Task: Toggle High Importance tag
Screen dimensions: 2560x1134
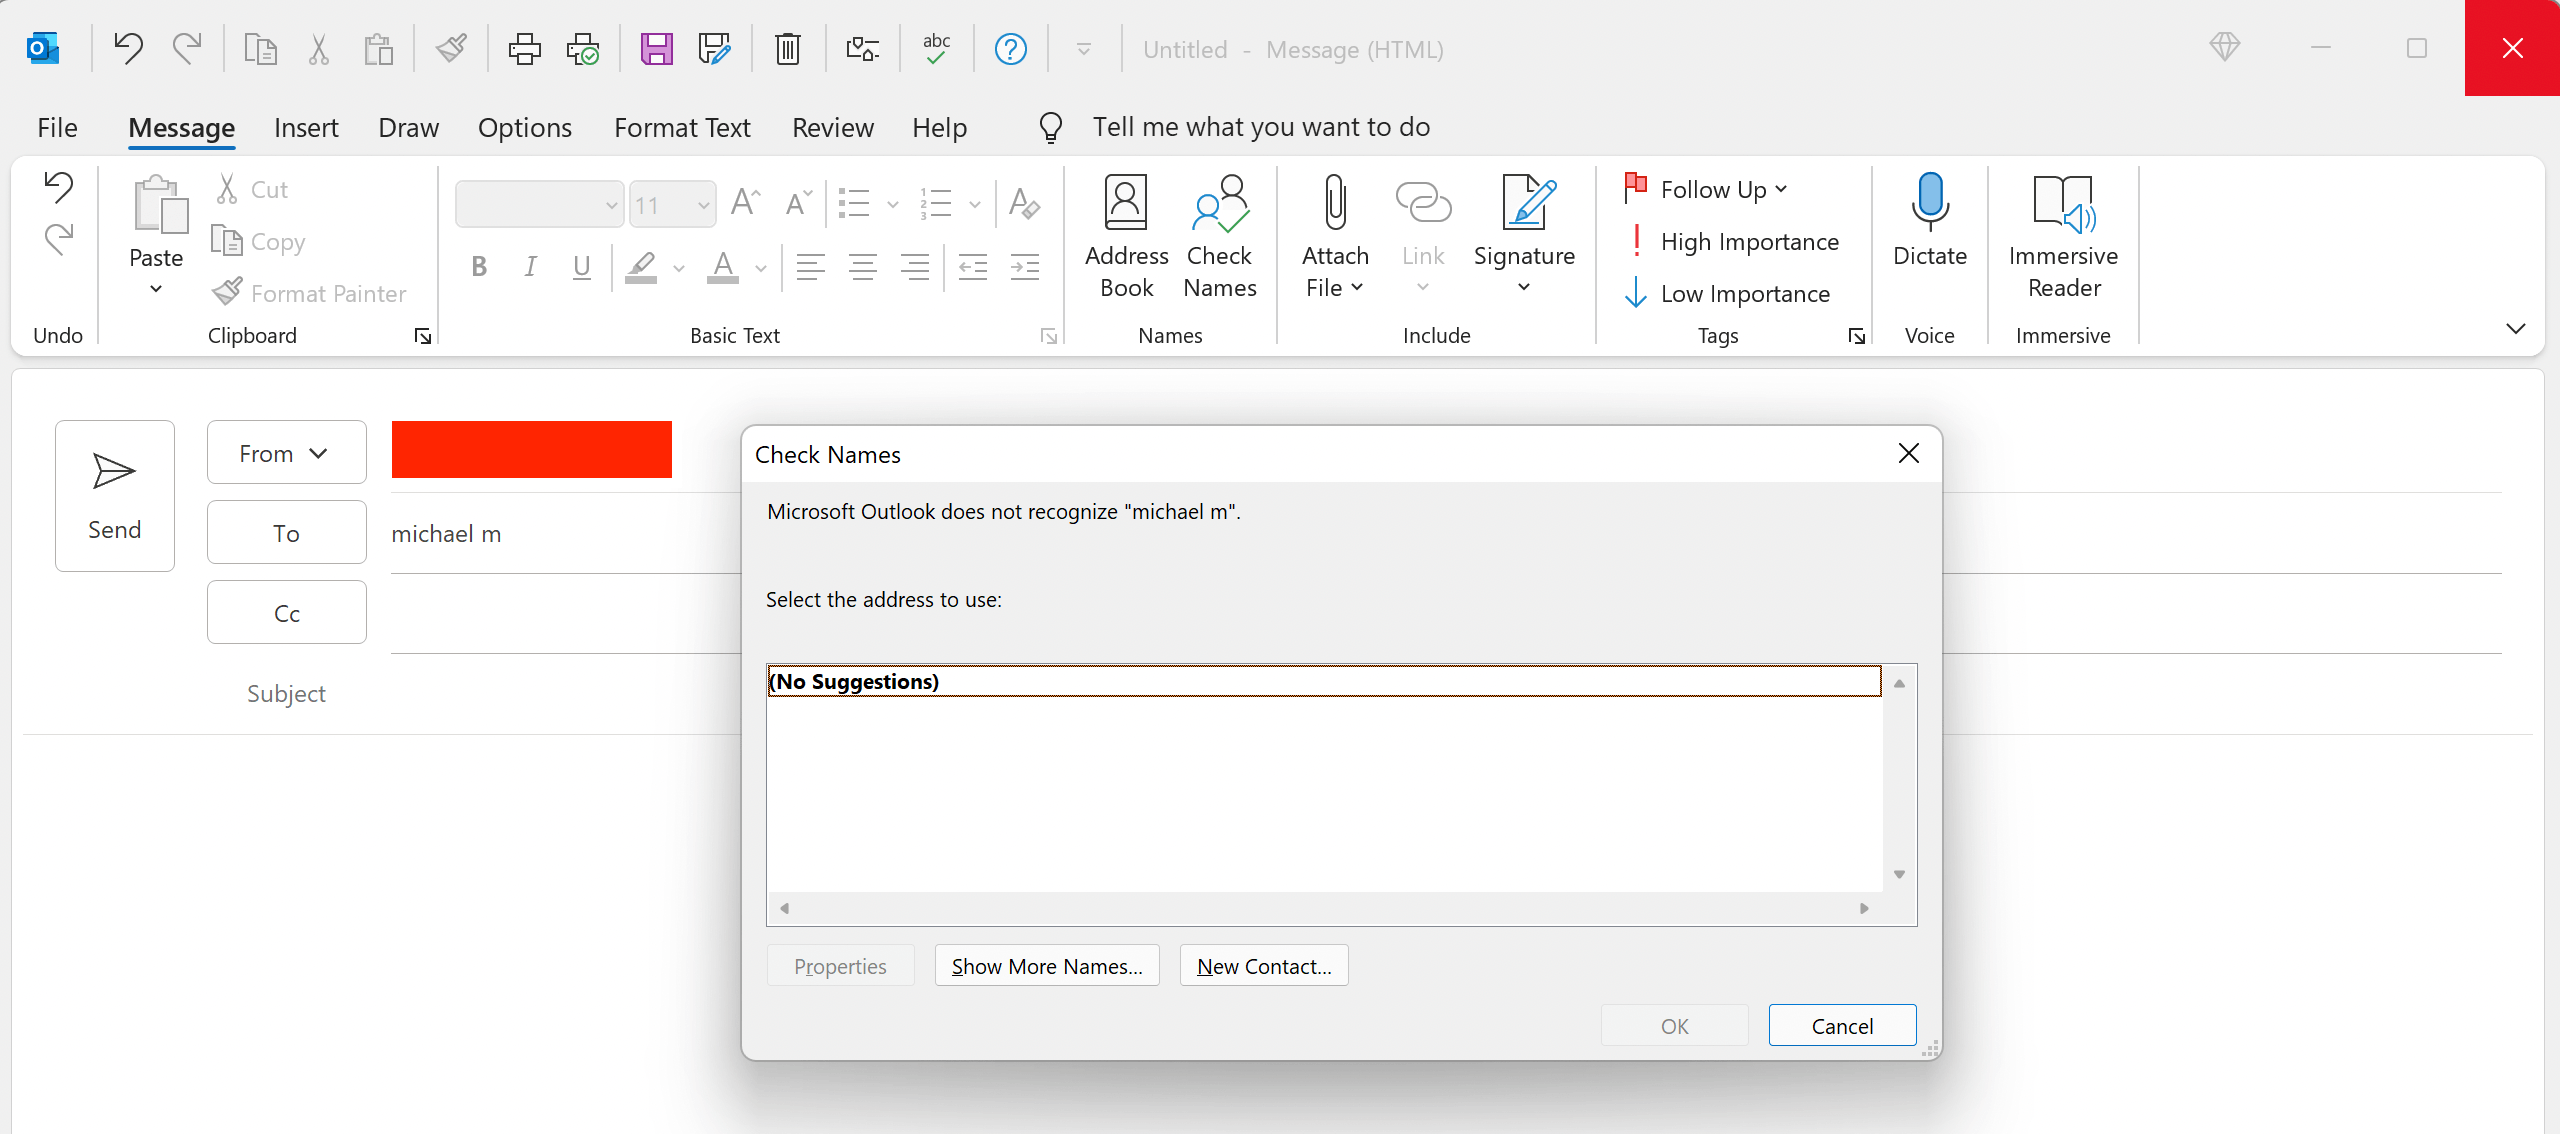Action: point(1734,242)
